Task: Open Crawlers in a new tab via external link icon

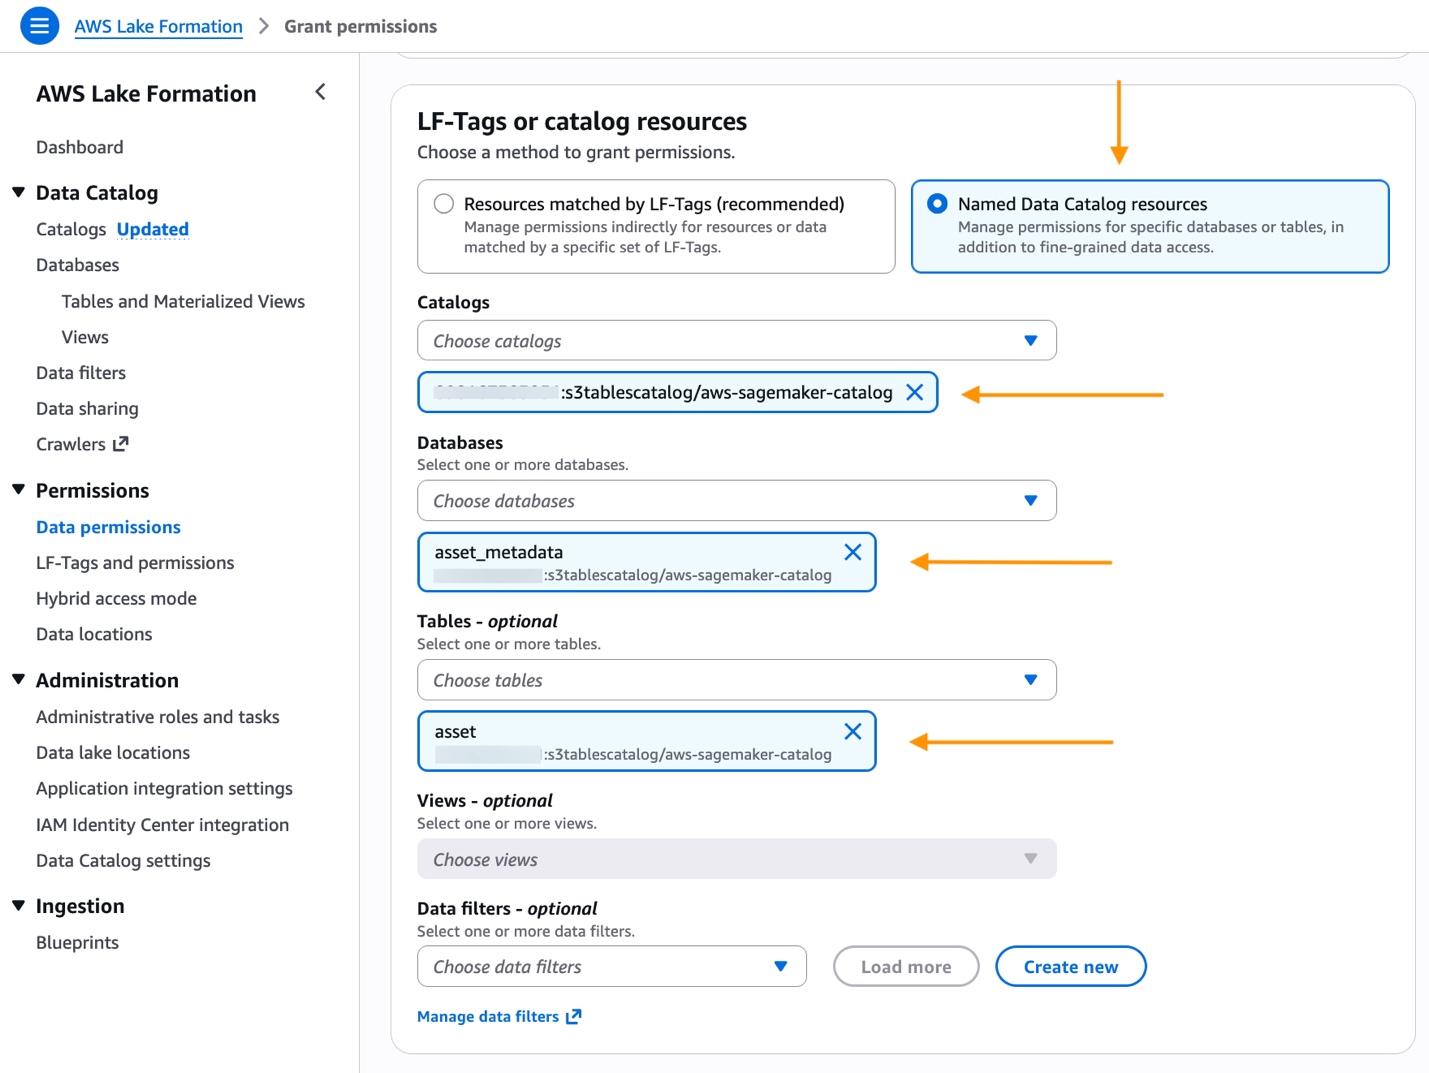Action: click(x=121, y=443)
